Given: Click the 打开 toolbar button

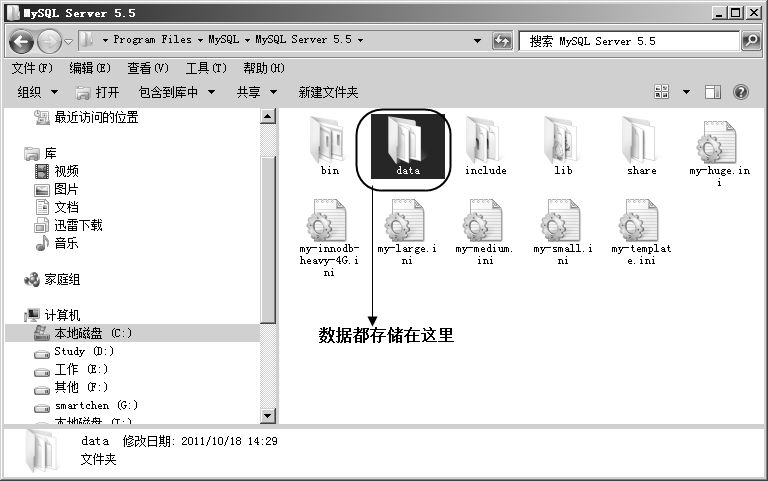Looking at the screenshot, I should (97, 92).
